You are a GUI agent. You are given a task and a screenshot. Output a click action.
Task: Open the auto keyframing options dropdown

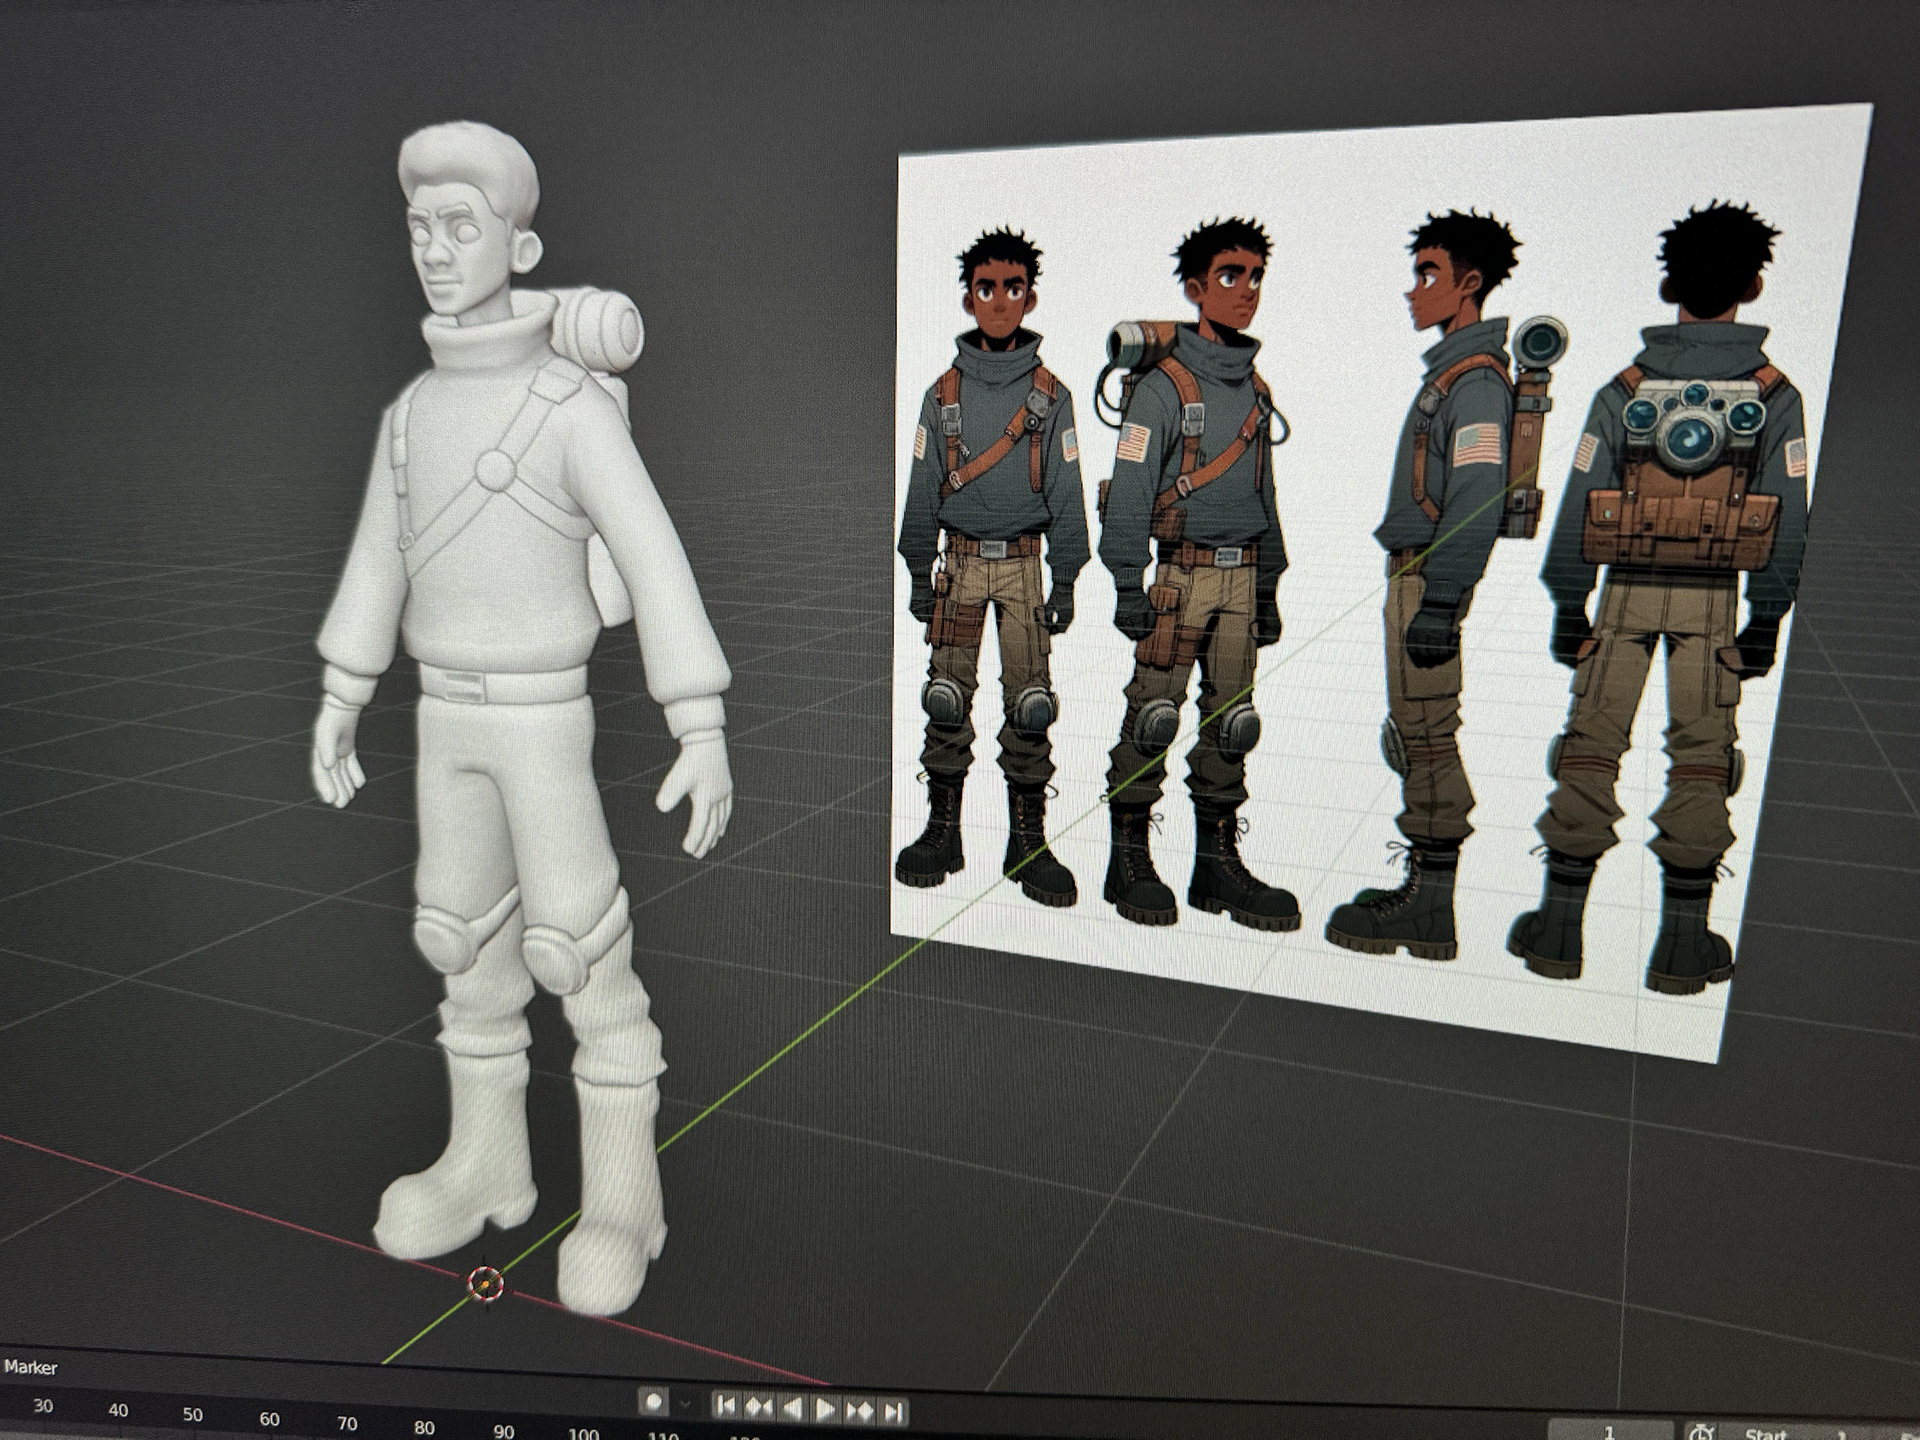[x=685, y=1404]
